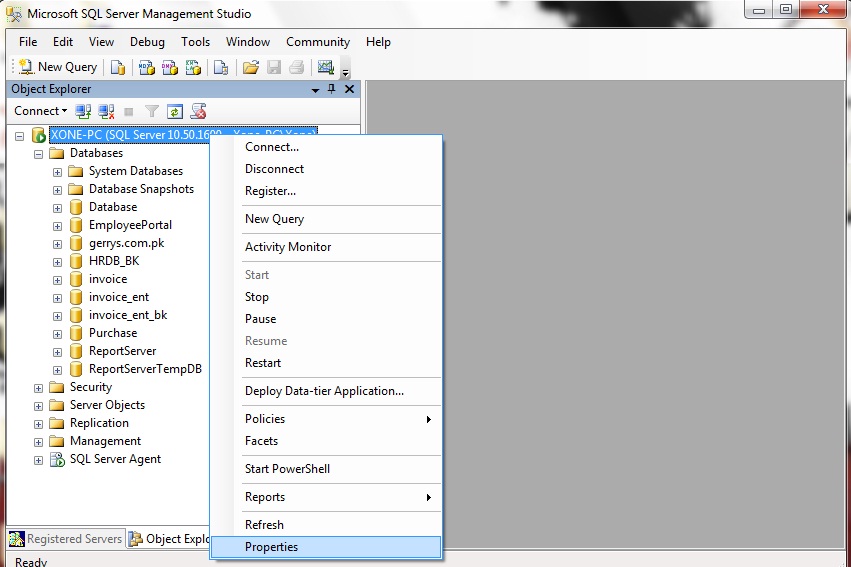Click the Save disk icon
The width and height of the screenshot is (851, 567).
pyautogui.click(x=274, y=67)
